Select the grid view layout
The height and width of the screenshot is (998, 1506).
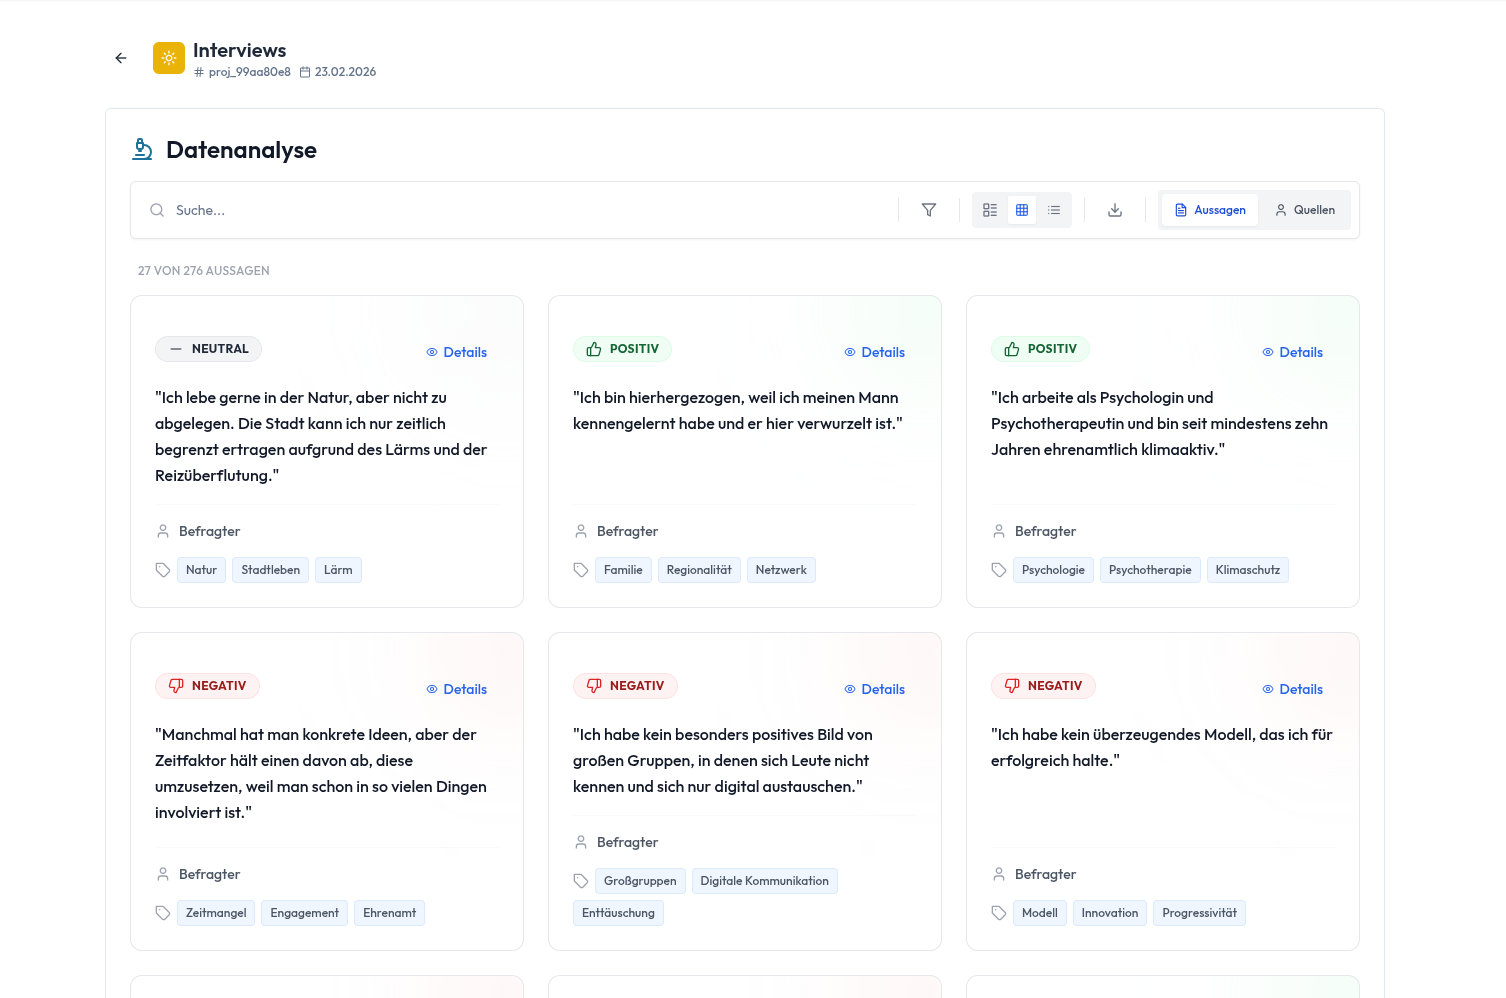click(x=1022, y=210)
